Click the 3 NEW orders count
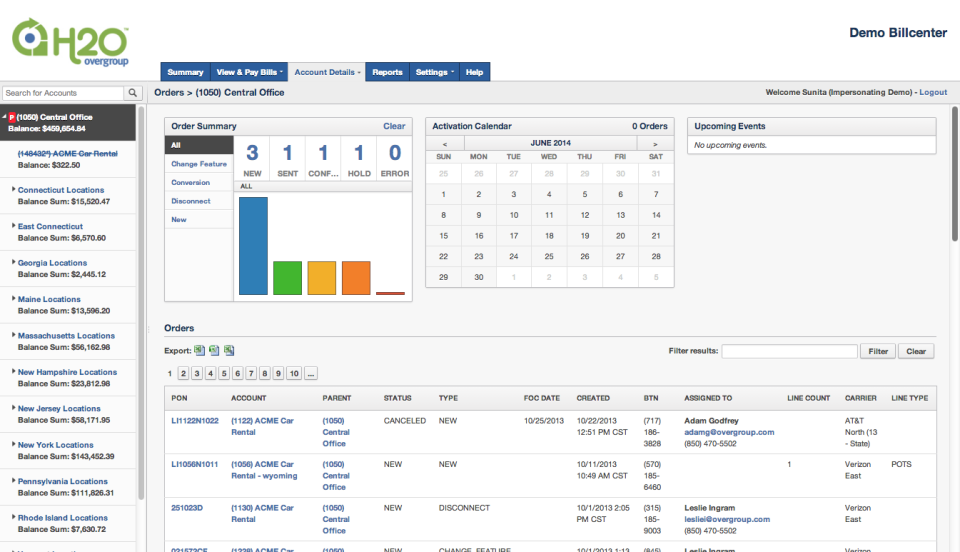960x552 pixels. pos(252,159)
